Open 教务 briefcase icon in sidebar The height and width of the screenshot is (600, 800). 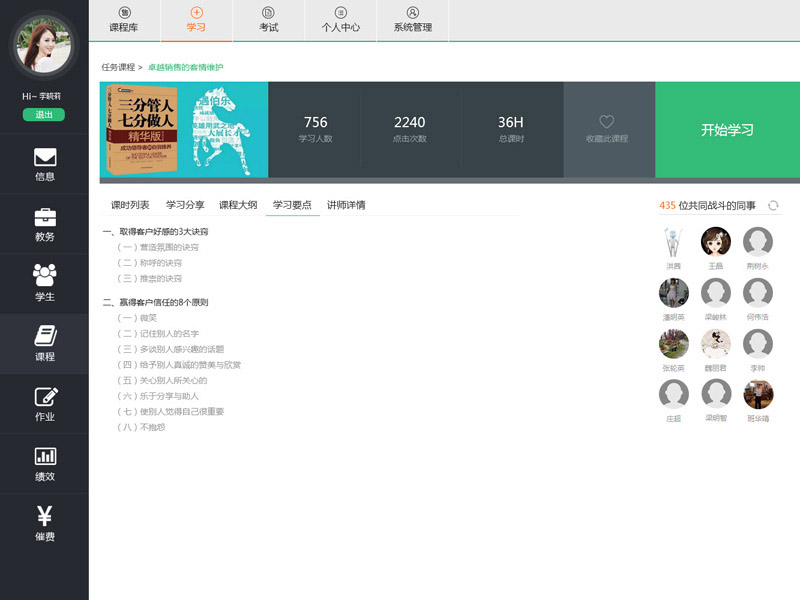point(44,217)
